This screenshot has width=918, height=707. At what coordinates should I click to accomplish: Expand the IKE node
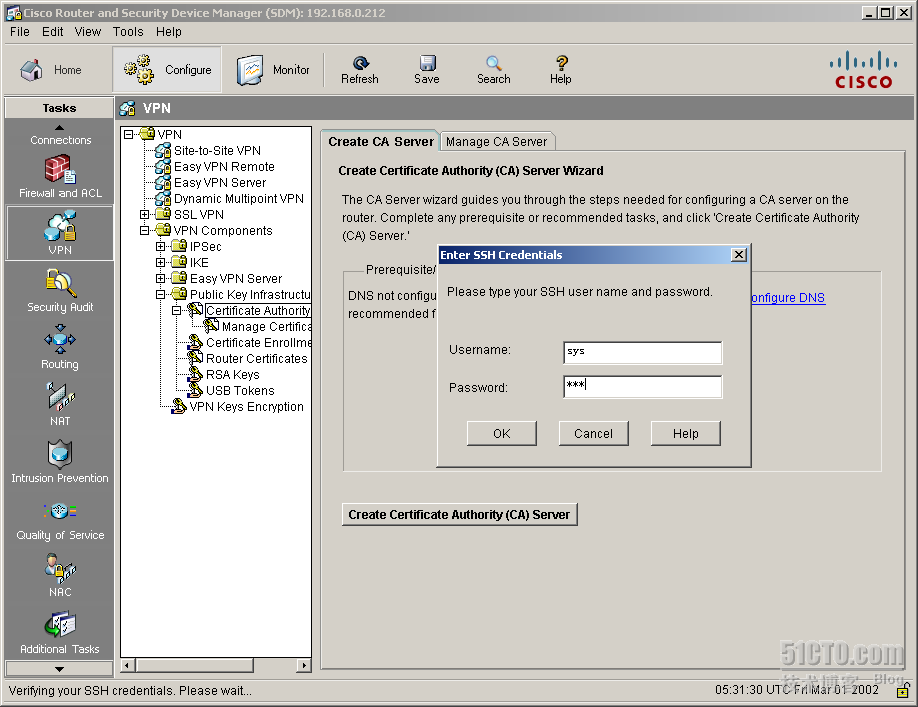pyautogui.click(x=160, y=263)
